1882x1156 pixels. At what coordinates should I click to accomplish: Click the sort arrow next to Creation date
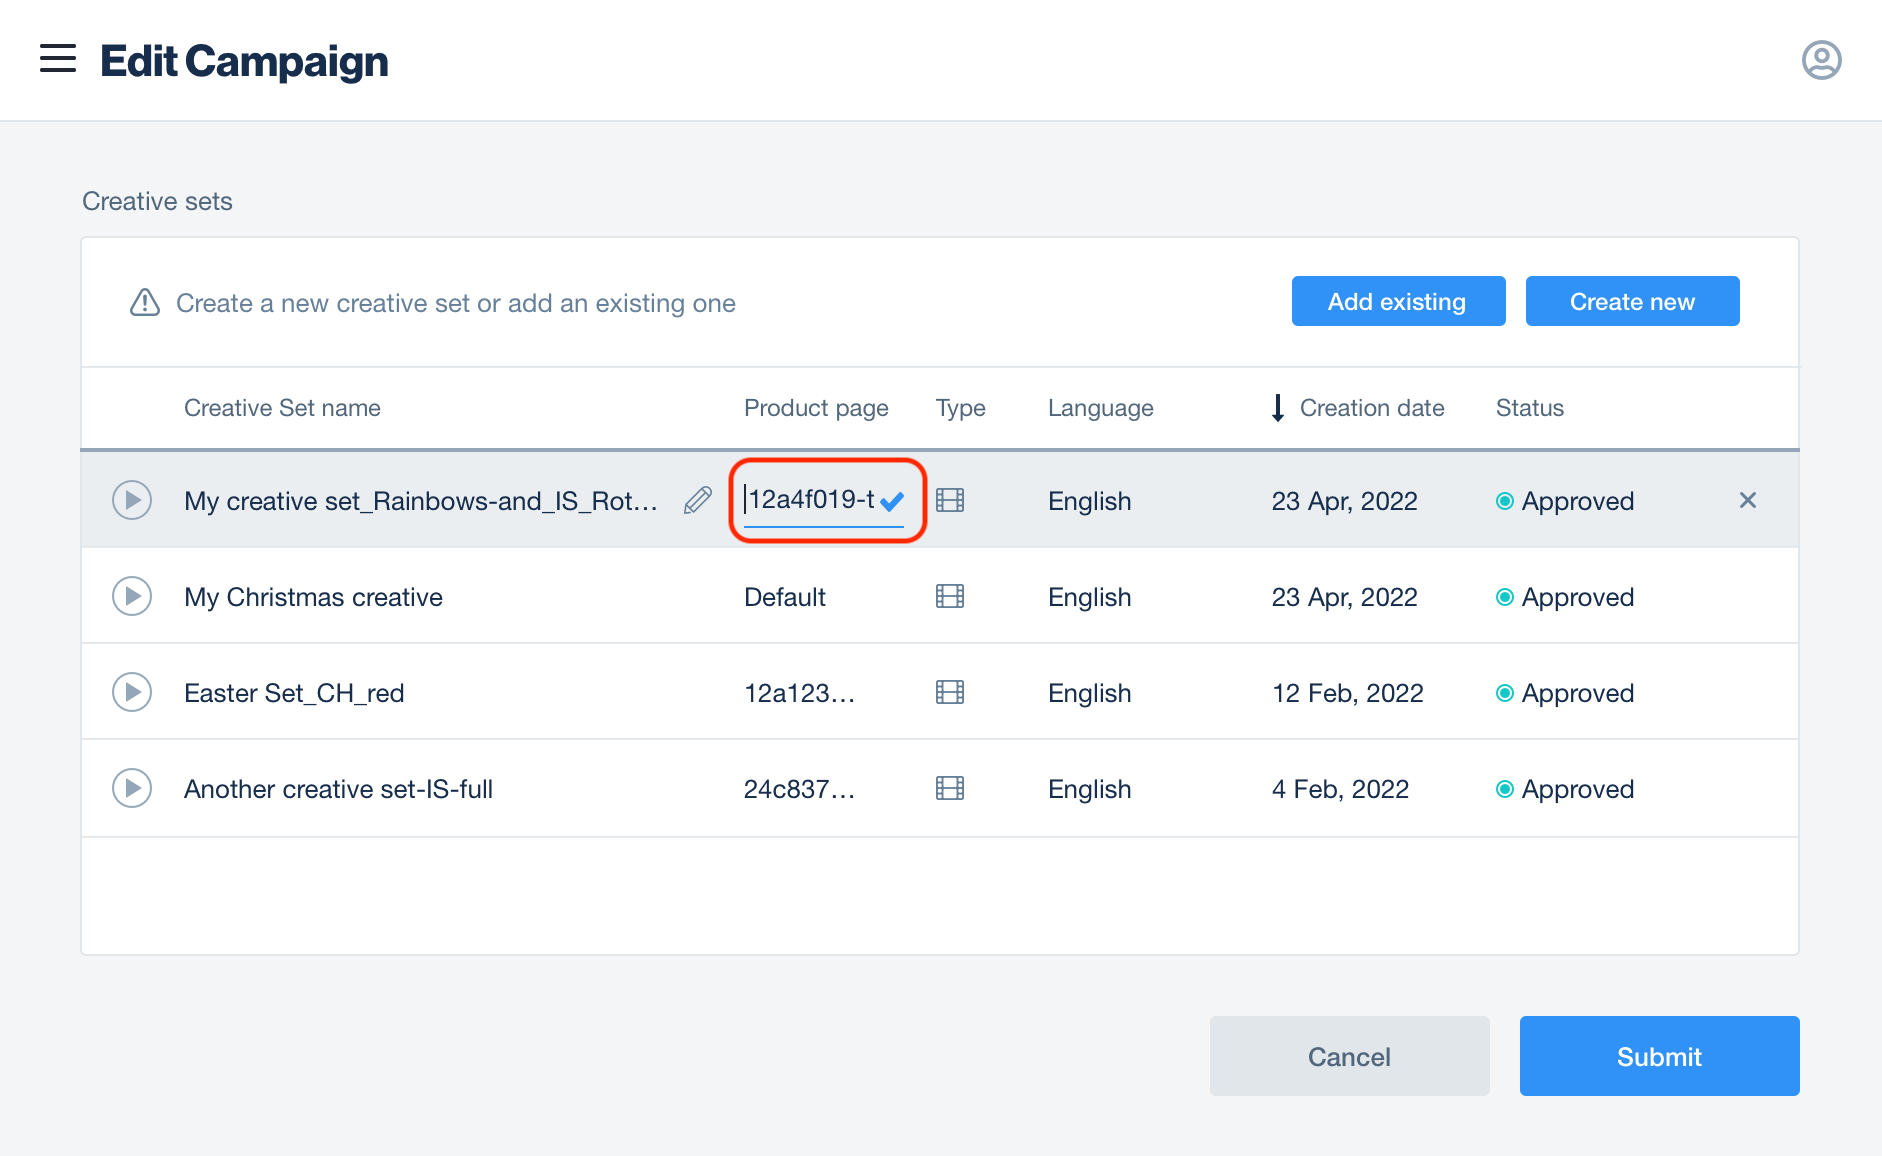click(x=1278, y=408)
